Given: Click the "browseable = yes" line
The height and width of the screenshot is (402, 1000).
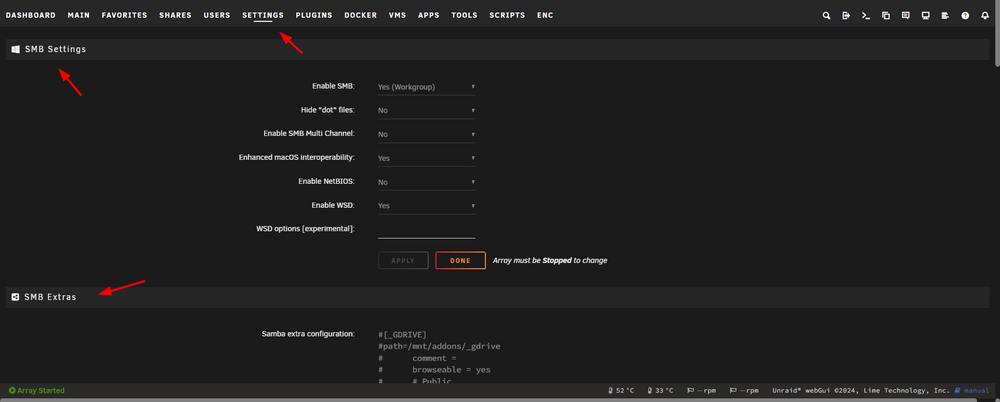Looking at the screenshot, I should pyautogui.click(x=451, y=370).
